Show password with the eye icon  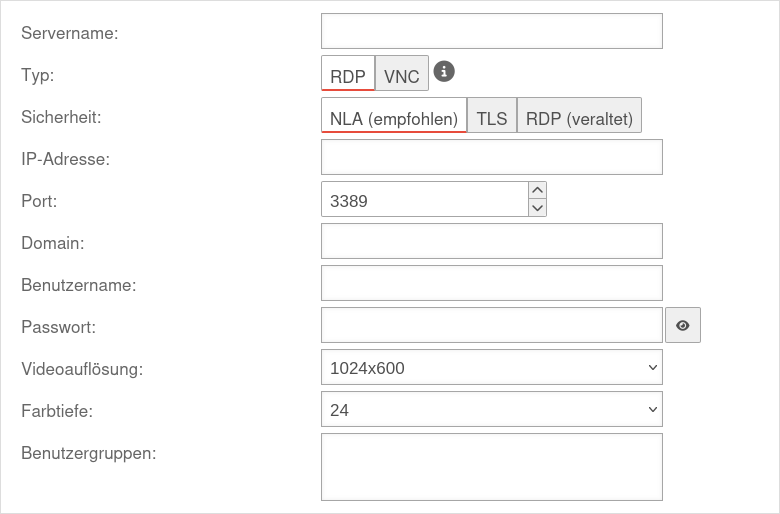683,325
